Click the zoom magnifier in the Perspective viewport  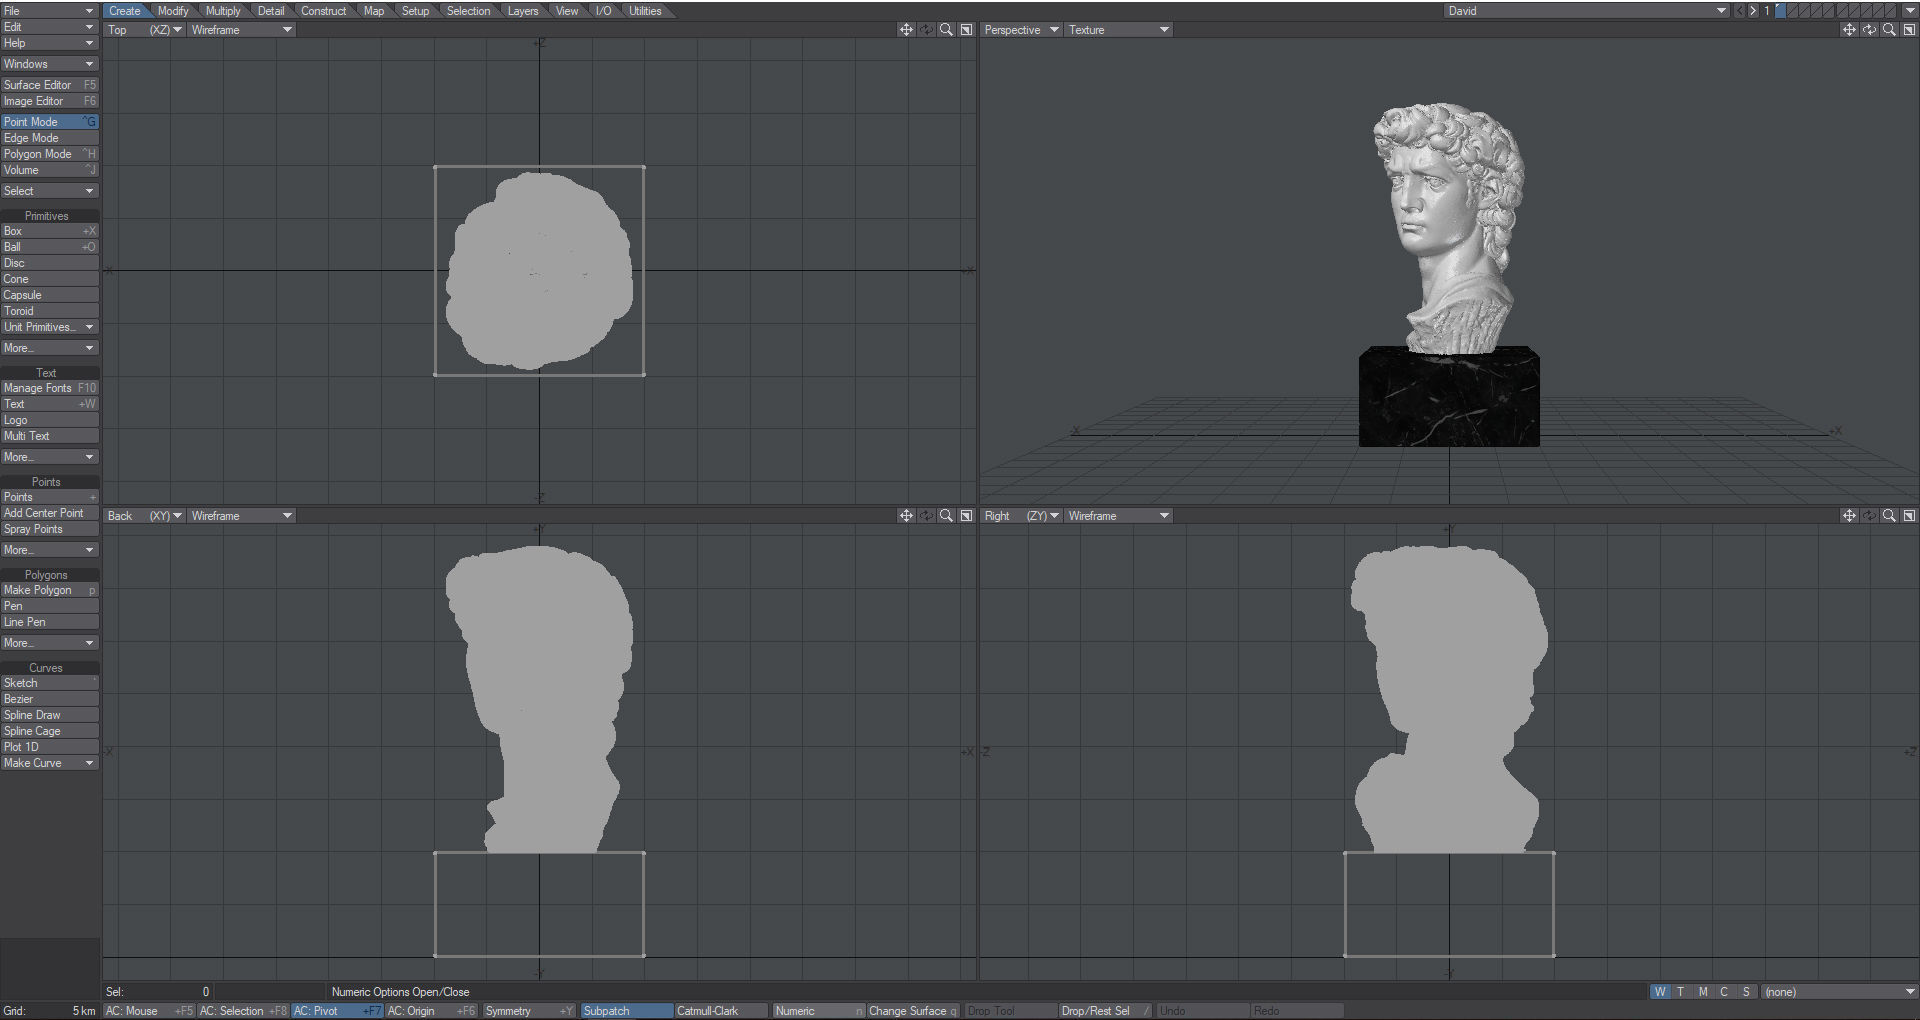(1889, 30)
